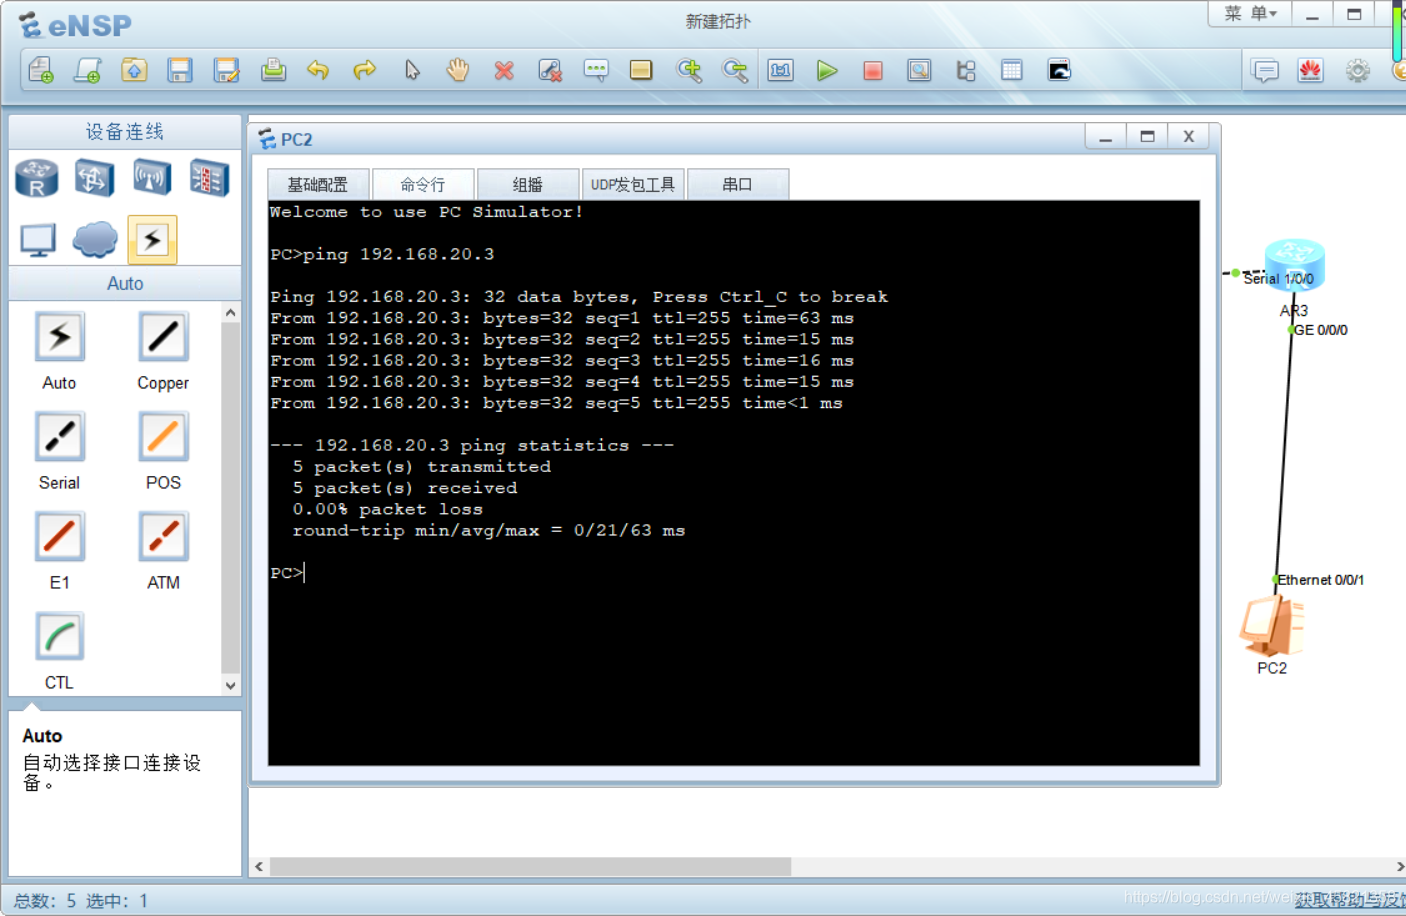Click the cable list scroll-down arrow

pyautogui.click(x=231, y=685)
